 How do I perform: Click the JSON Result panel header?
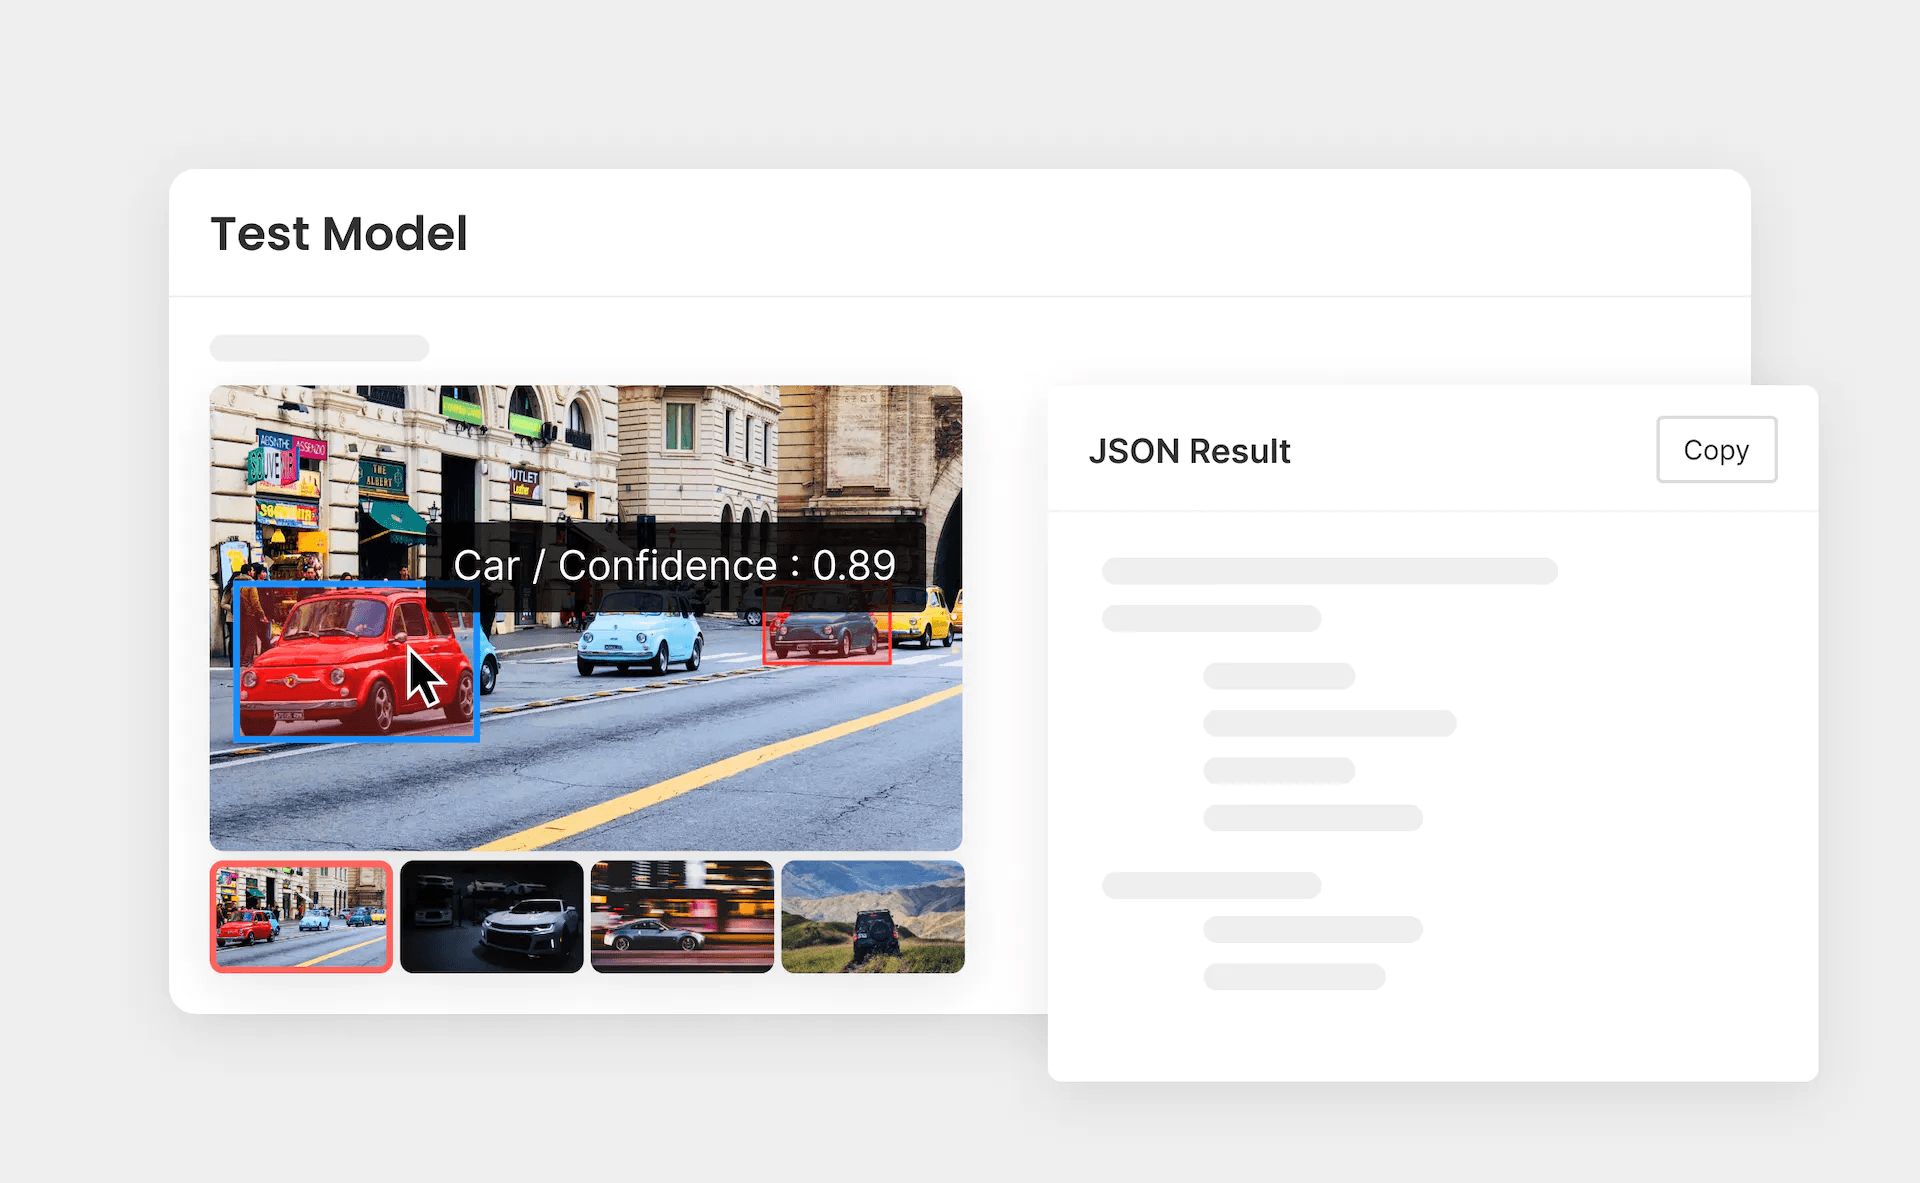click(1188, 452)
